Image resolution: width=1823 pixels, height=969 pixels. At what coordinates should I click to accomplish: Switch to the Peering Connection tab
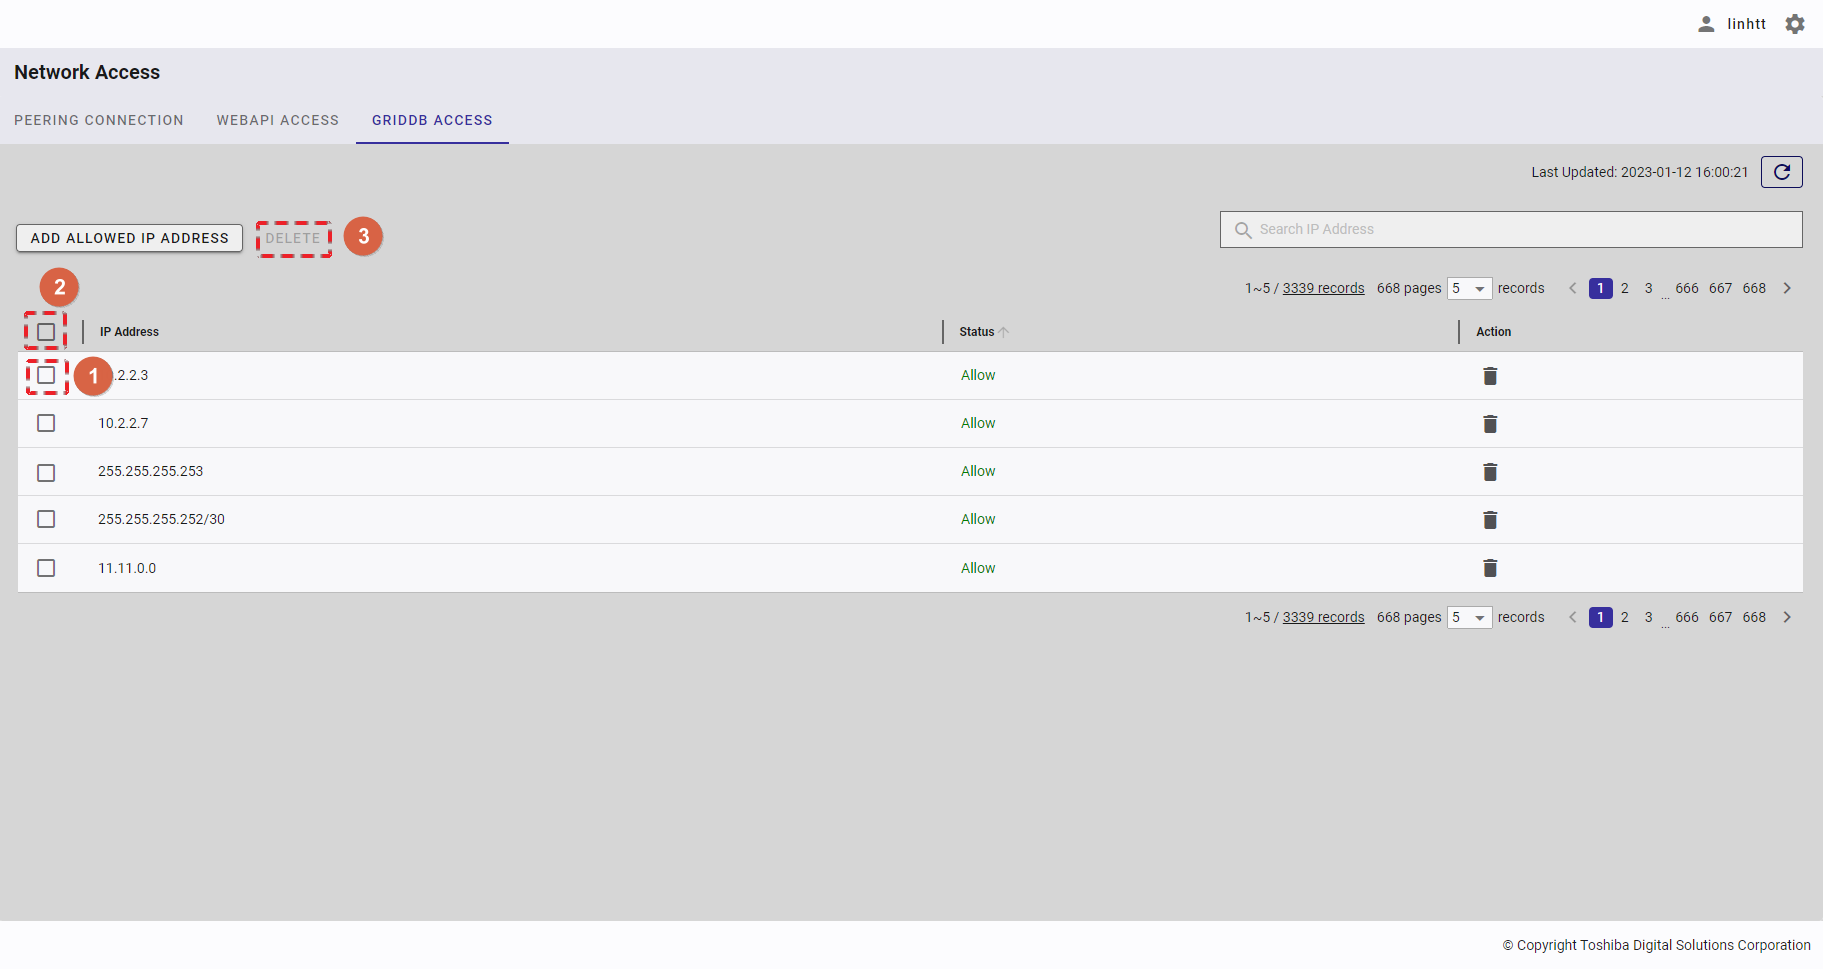click(99, 120)
